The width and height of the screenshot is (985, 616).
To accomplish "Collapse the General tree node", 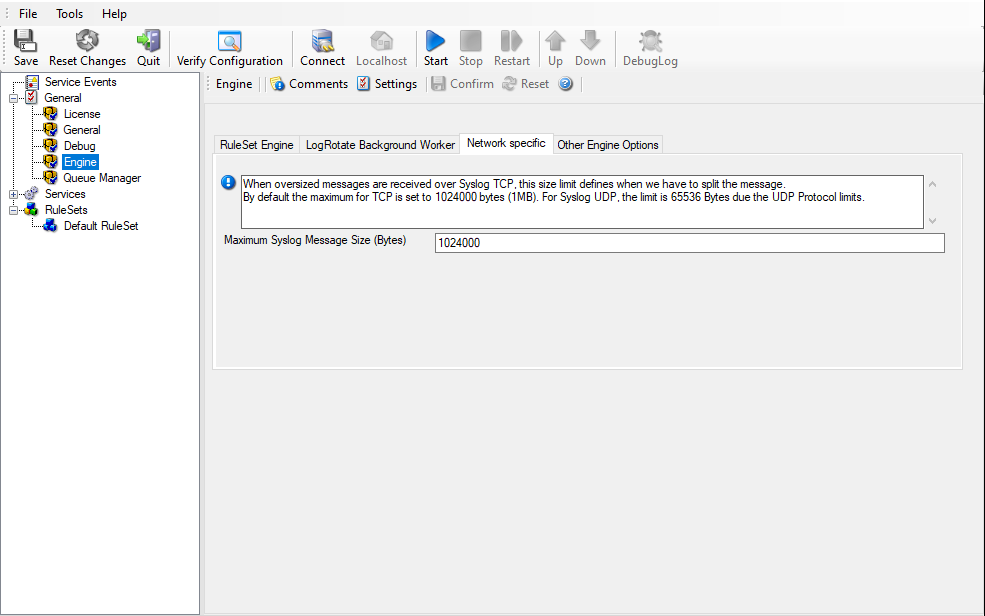I will [14, 98].
